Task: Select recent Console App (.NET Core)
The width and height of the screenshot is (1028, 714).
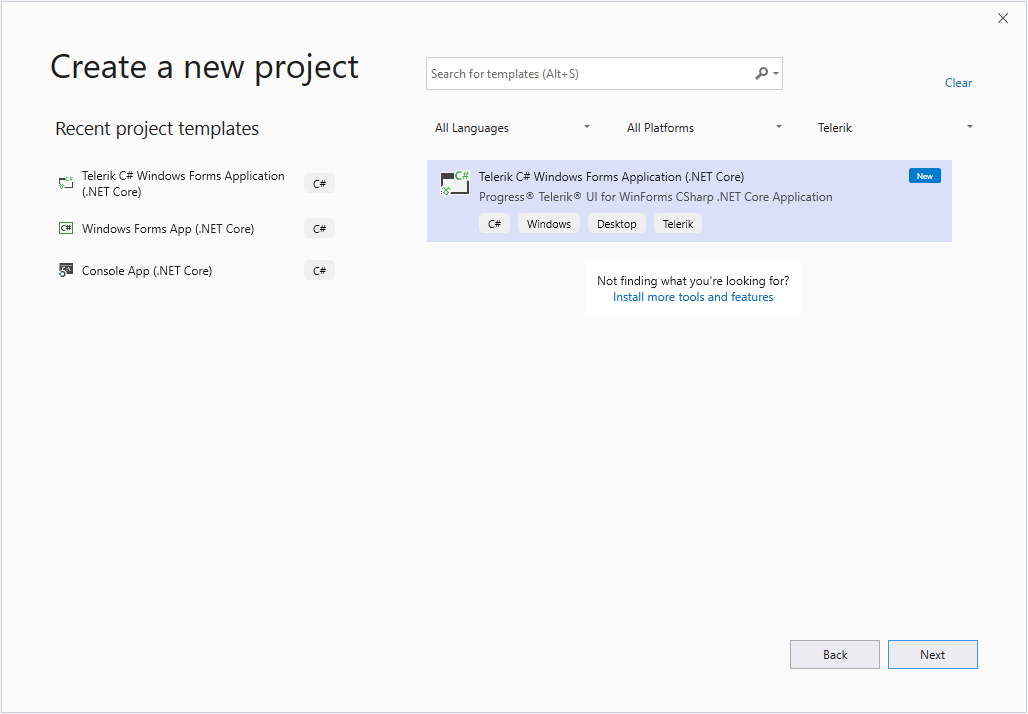Action: [147, 270]
